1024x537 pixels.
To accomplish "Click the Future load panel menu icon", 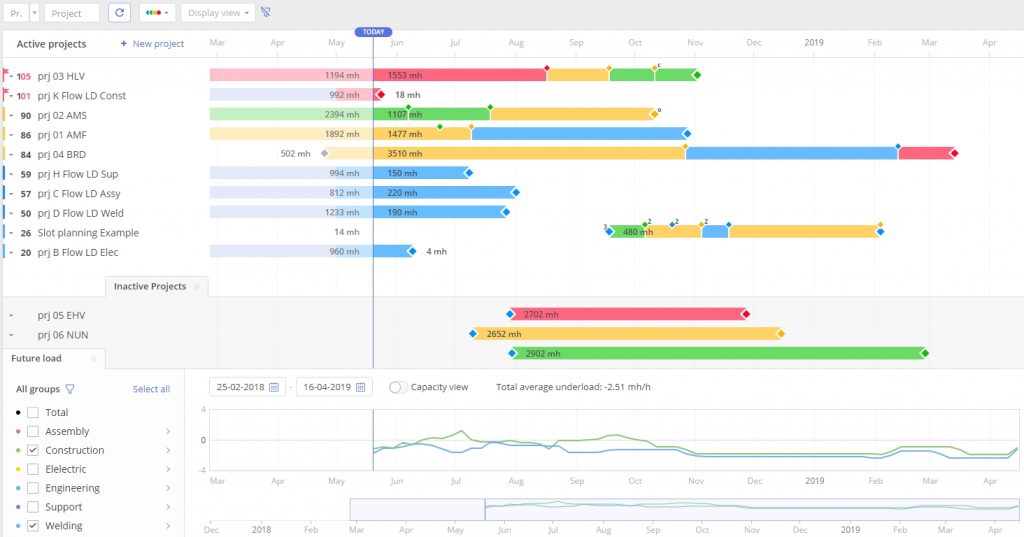I will click(93, 358).
